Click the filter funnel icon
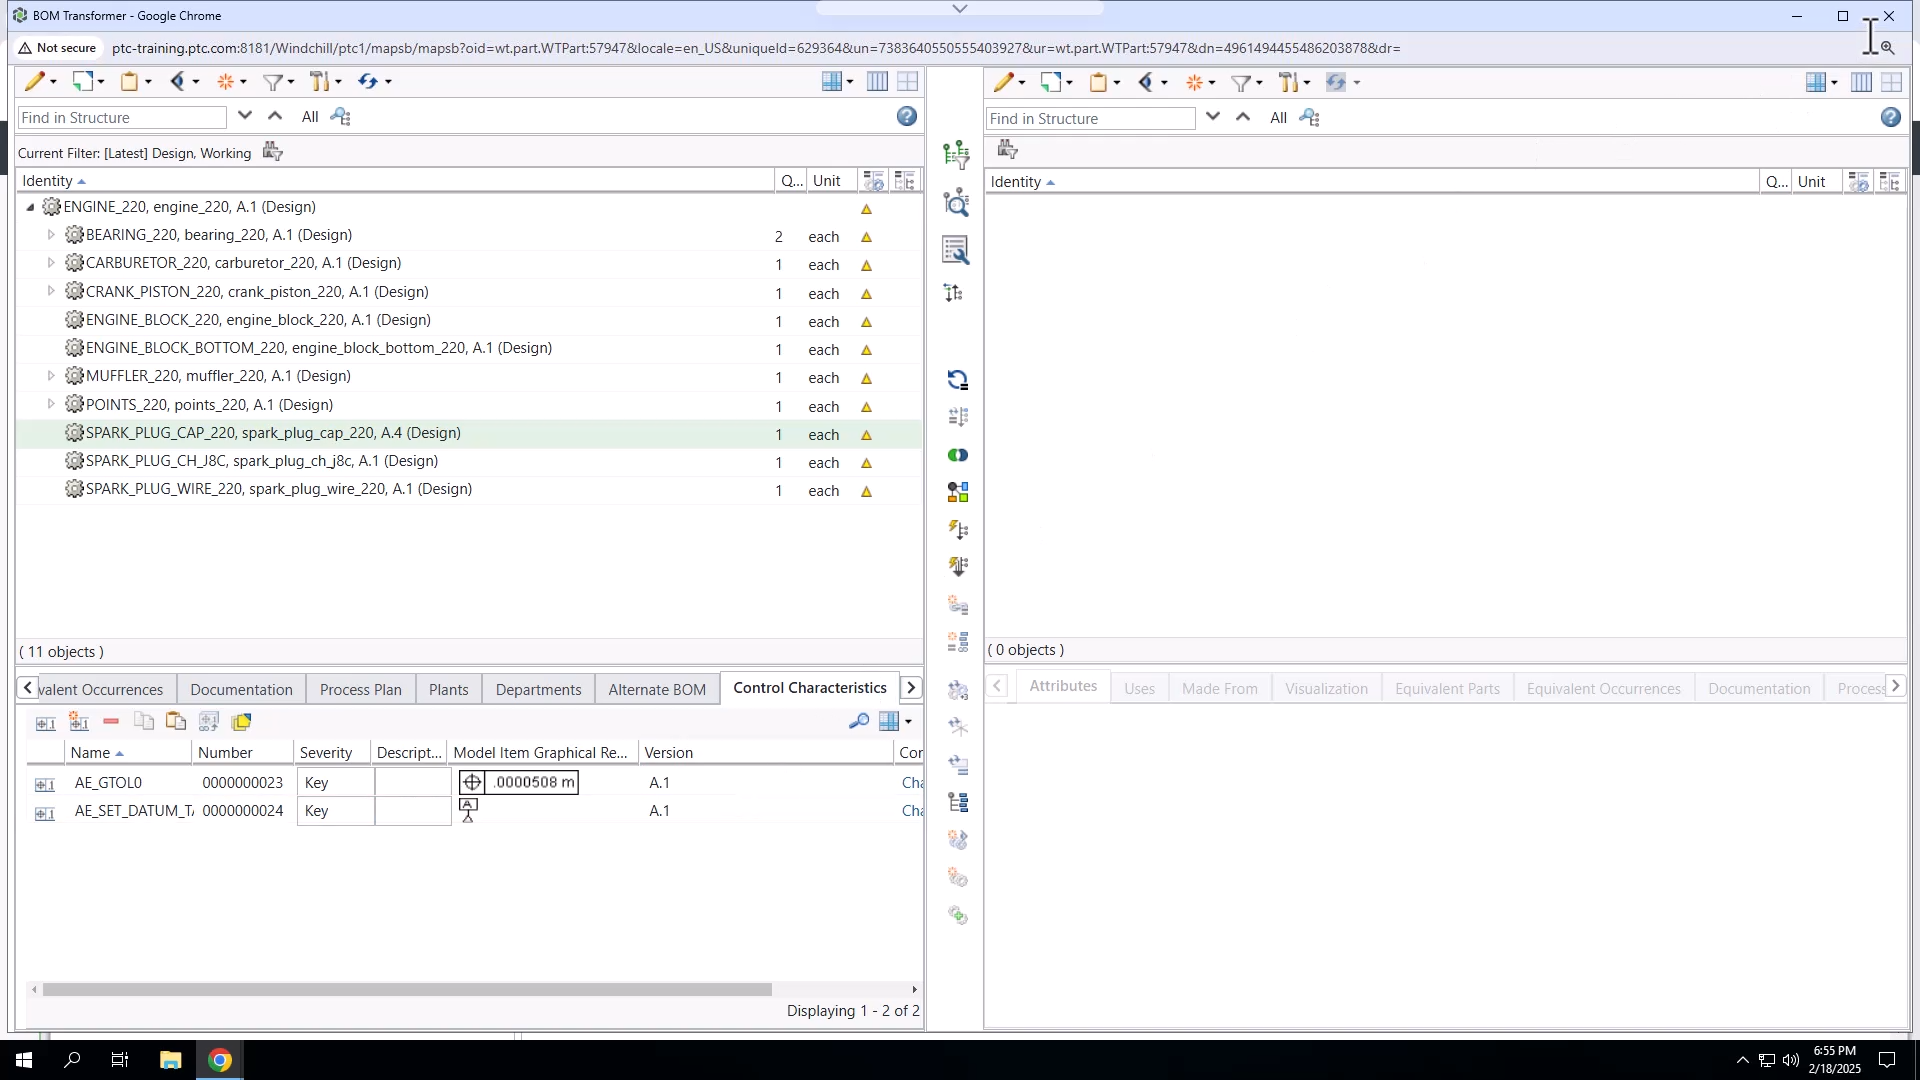This screenshot has width=1920, height=1080. [x=273, y=81]
